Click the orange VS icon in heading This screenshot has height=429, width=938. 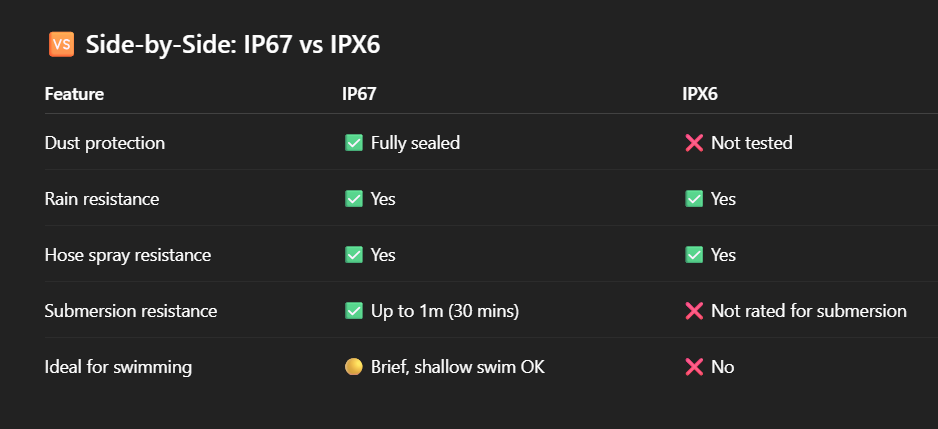61,44
